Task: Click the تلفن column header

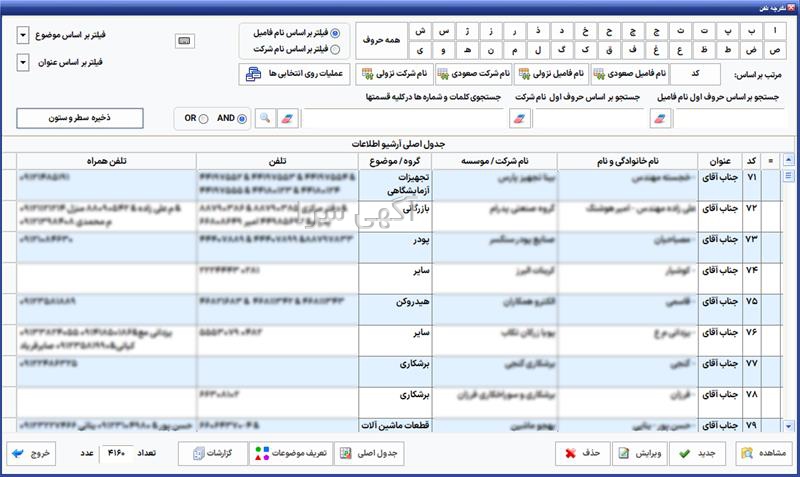Action: pyautogui.click(x=278, y=161)
